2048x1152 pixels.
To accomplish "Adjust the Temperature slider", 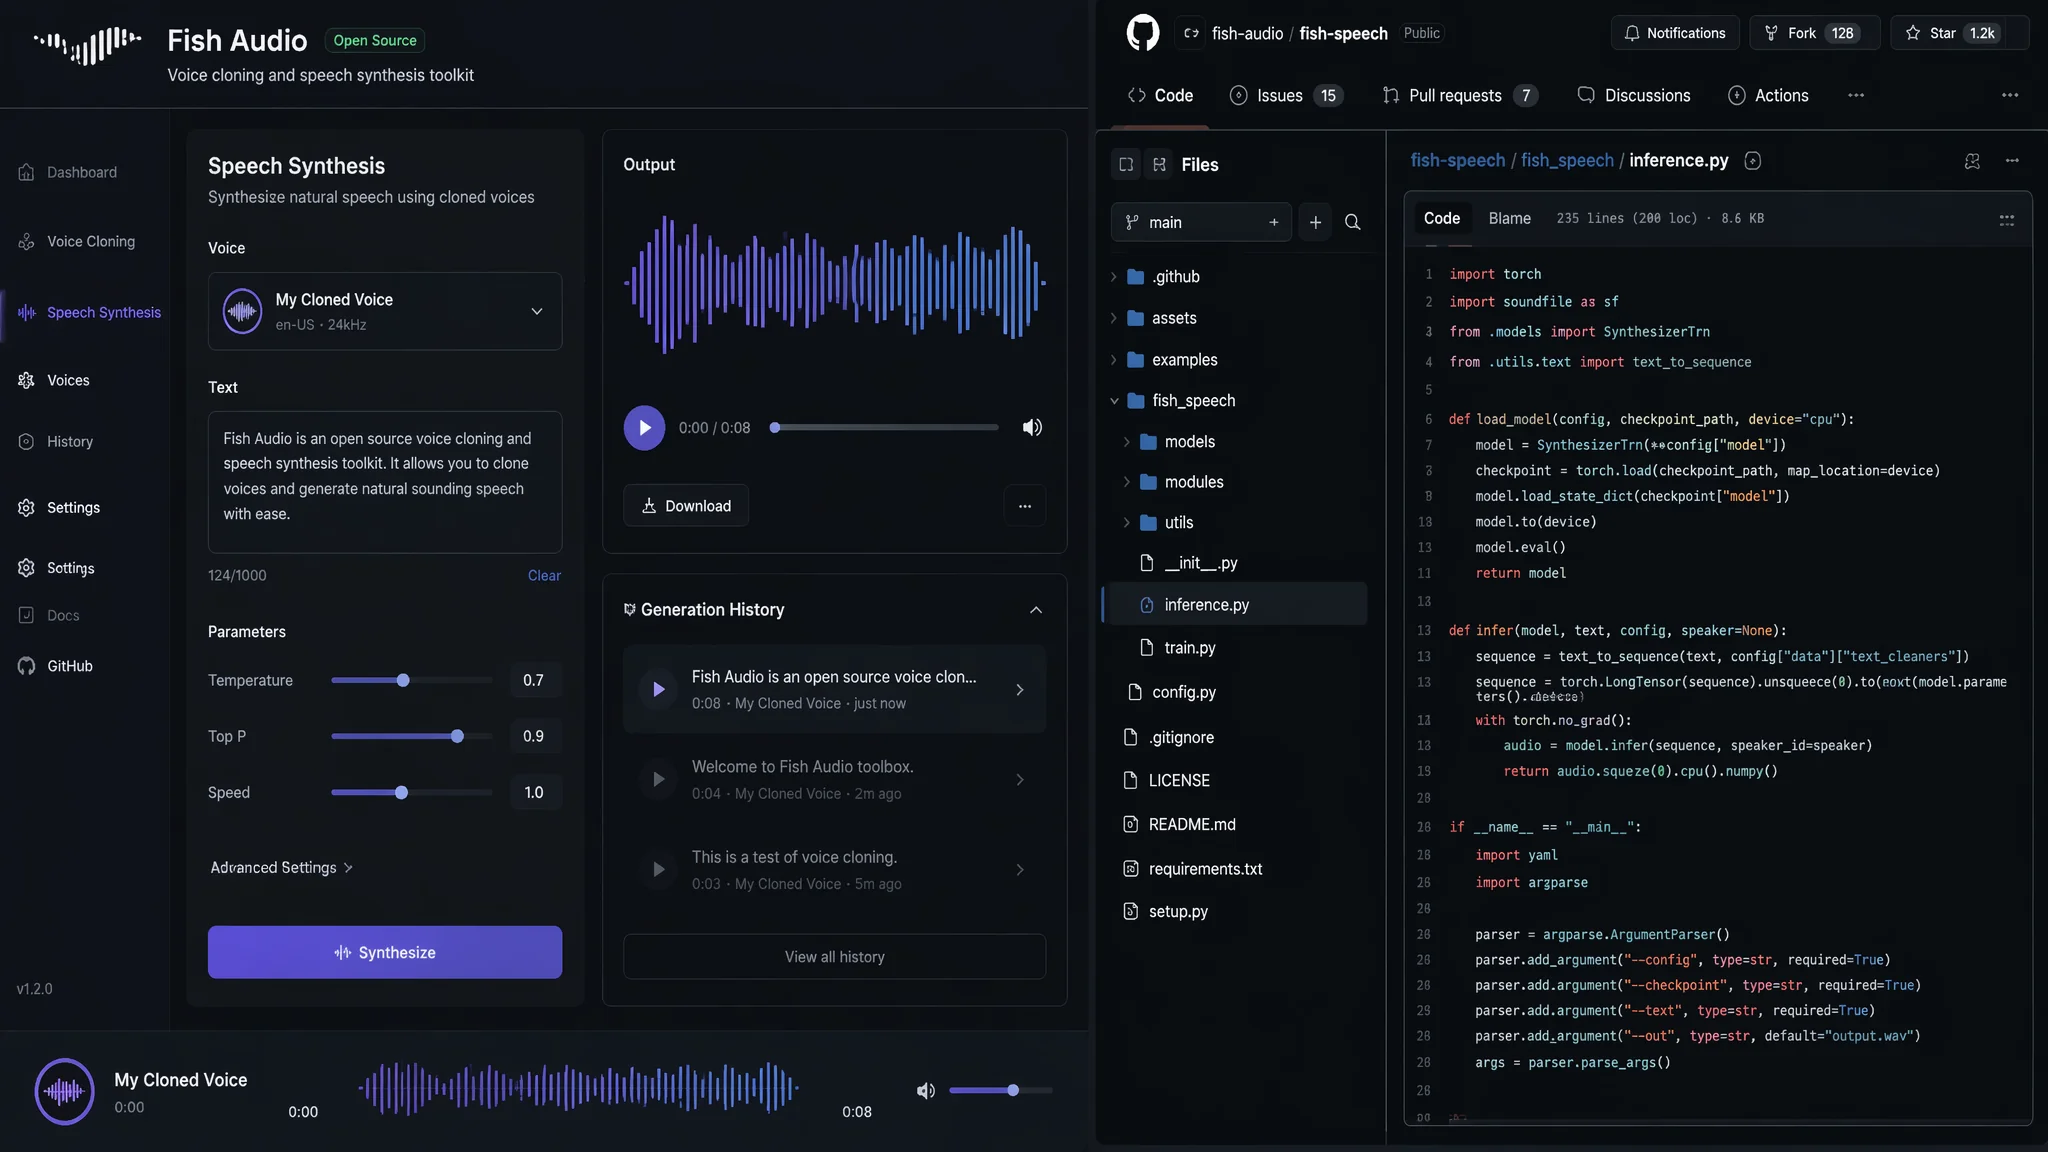I will click(x=411, y=680).
